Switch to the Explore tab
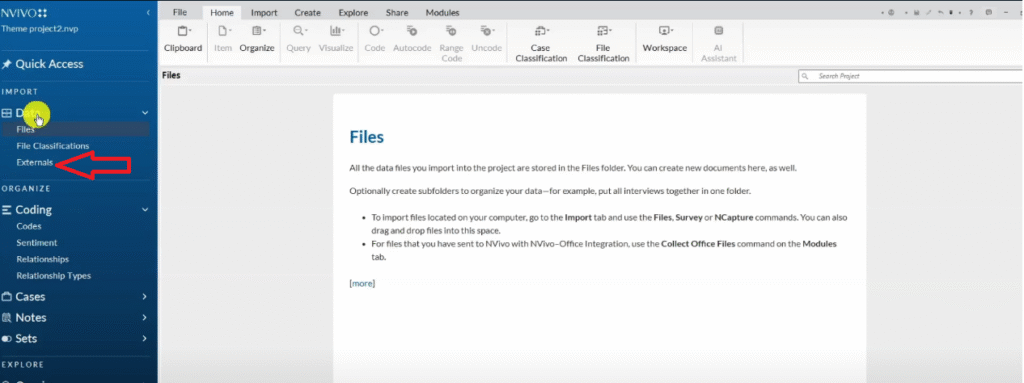This screenshot has height=383, width=1024. click(353, 12)
